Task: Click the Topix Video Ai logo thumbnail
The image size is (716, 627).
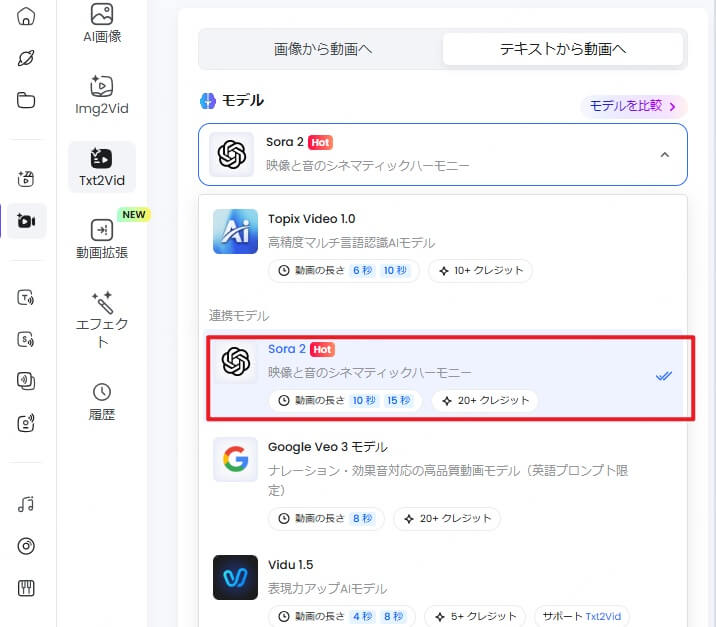Action: point(235,231)
